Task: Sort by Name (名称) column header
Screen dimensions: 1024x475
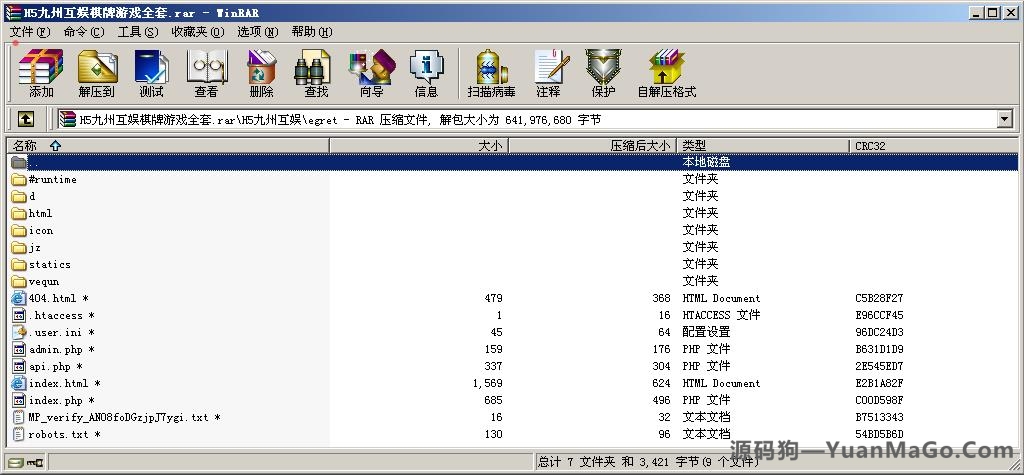Action: pyautogui.click(x=168, y=145)
